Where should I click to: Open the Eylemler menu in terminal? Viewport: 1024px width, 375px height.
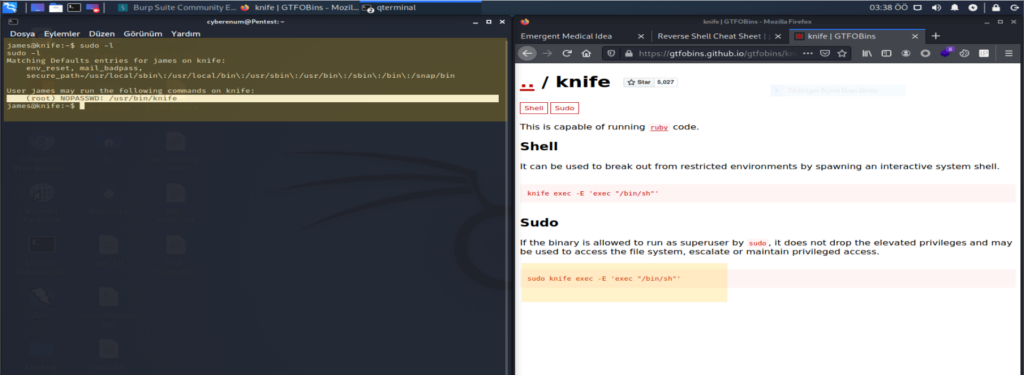point(62,33)
